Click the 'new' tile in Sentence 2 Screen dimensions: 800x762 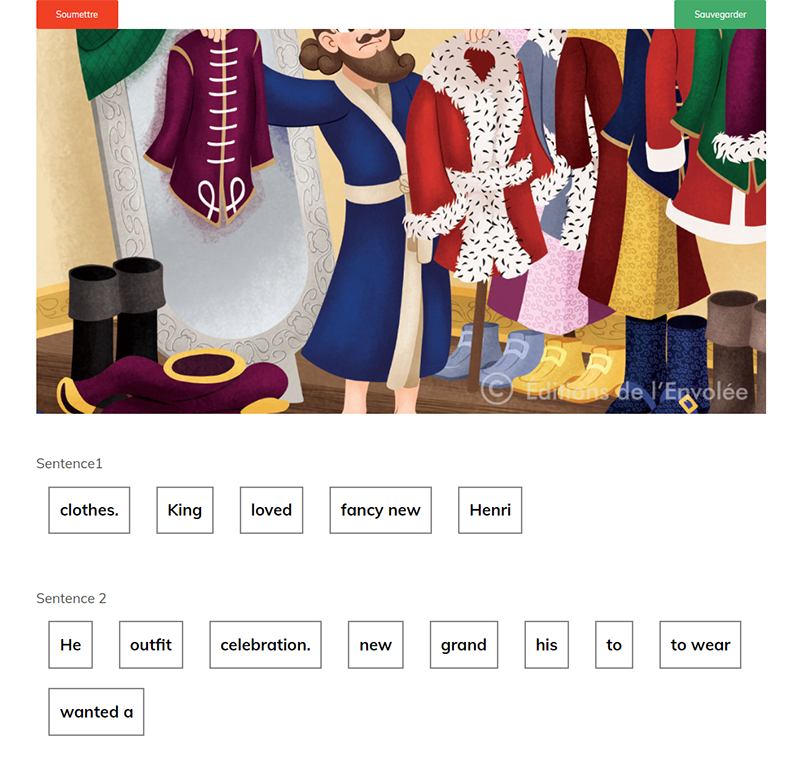[x=376, y=645]
